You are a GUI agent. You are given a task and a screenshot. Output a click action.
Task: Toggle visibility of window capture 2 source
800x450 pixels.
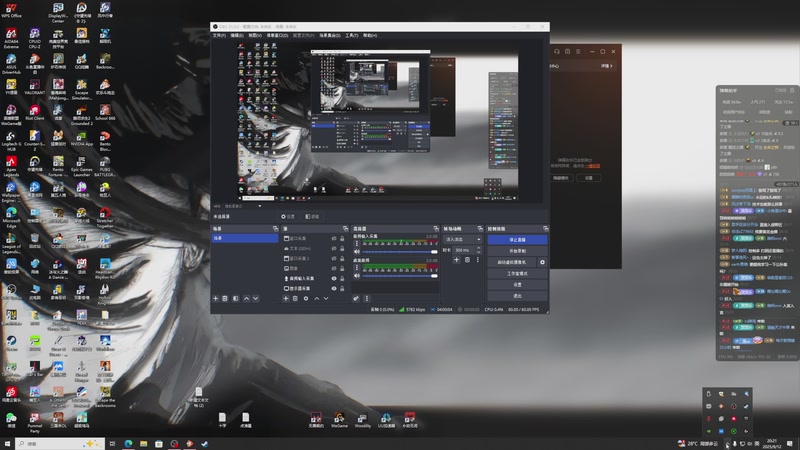(334, 258)
